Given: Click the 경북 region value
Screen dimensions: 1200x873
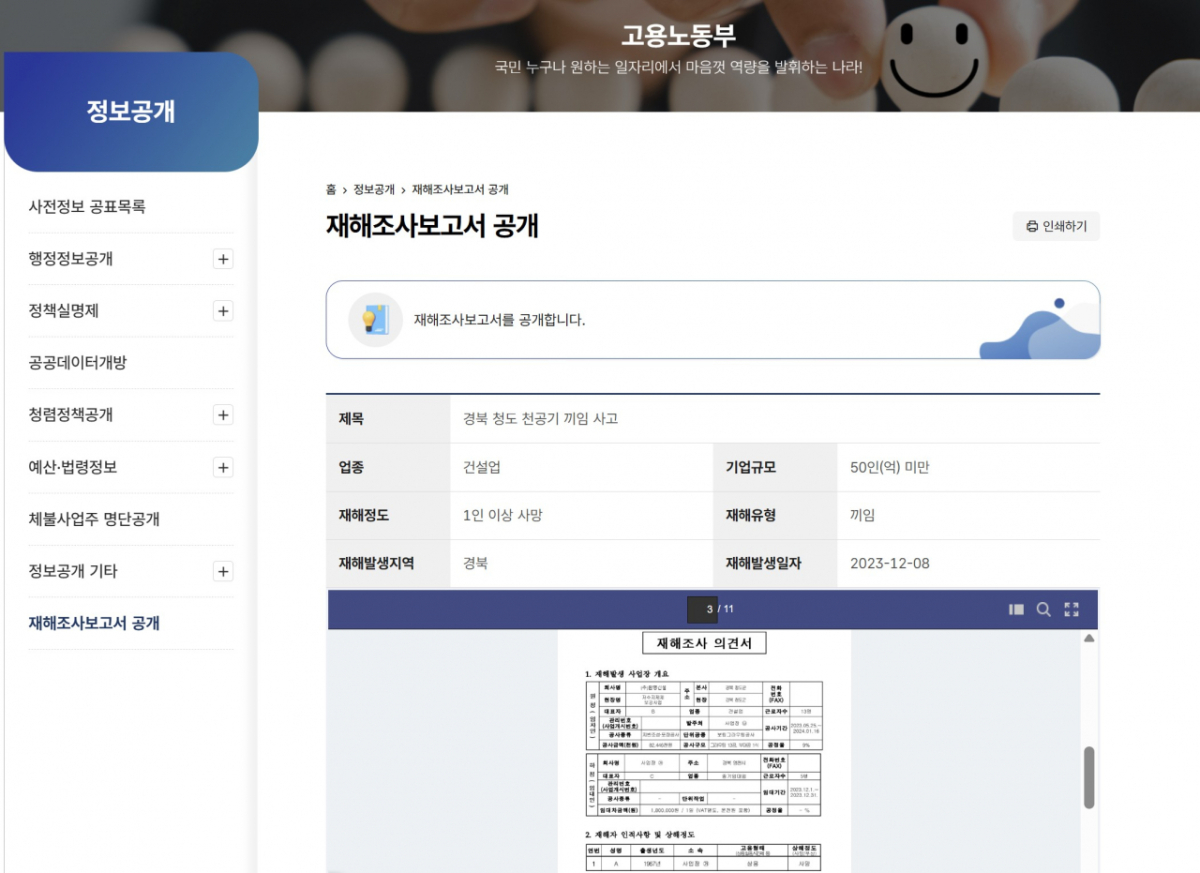Looking at the screenshot, I should 476,563.
